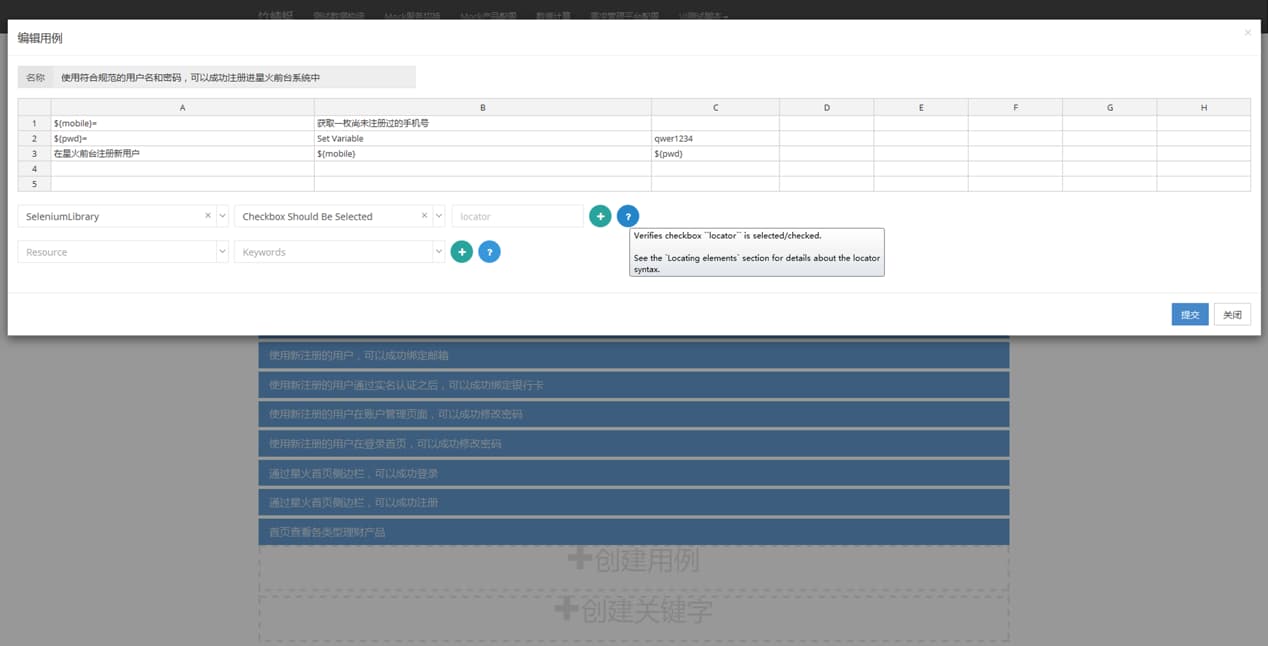Select cell containing ${mobile}= in column A
This screenshot has width=1268, height=646.
click(x=182, y=123)
